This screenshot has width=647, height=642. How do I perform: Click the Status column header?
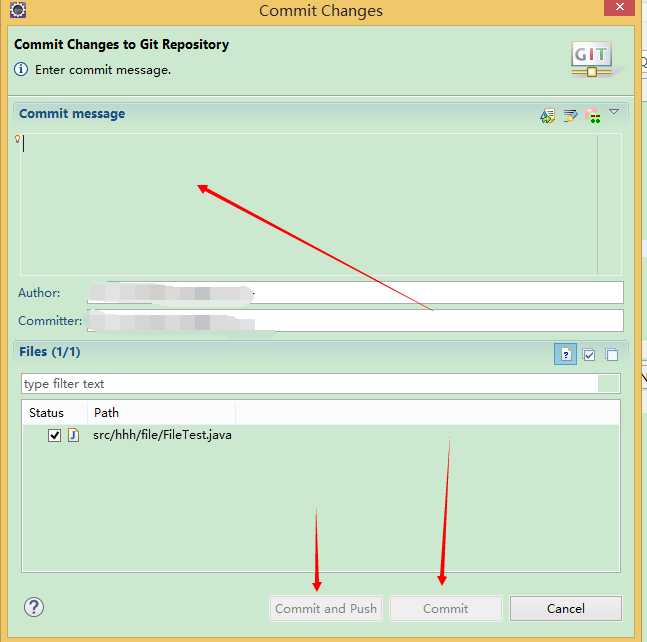54,413
